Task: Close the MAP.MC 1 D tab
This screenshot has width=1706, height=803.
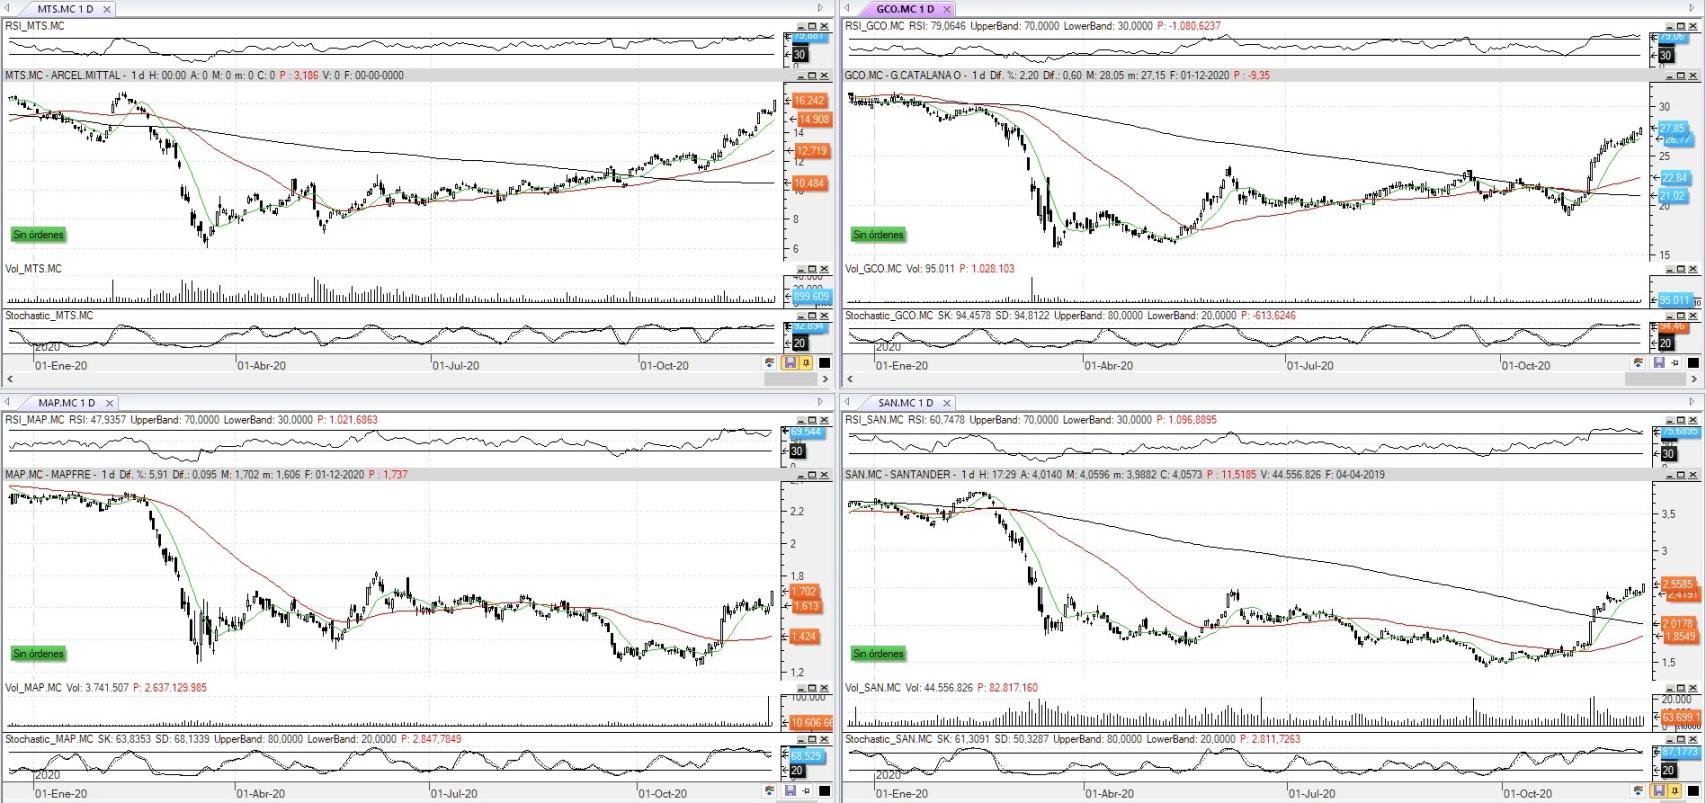Action: pyautogui.click(x=109, y=403)
